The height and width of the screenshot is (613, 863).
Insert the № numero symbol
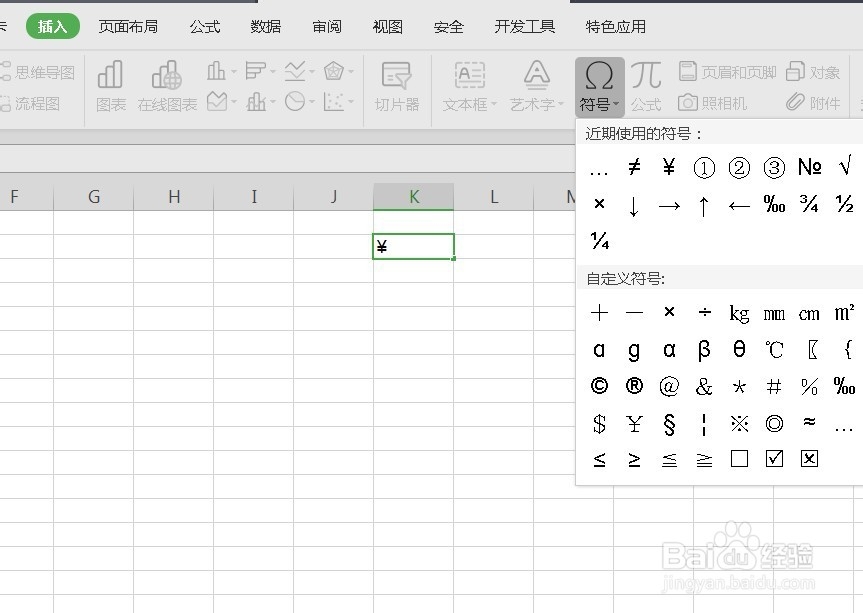(x=810, y=167)
